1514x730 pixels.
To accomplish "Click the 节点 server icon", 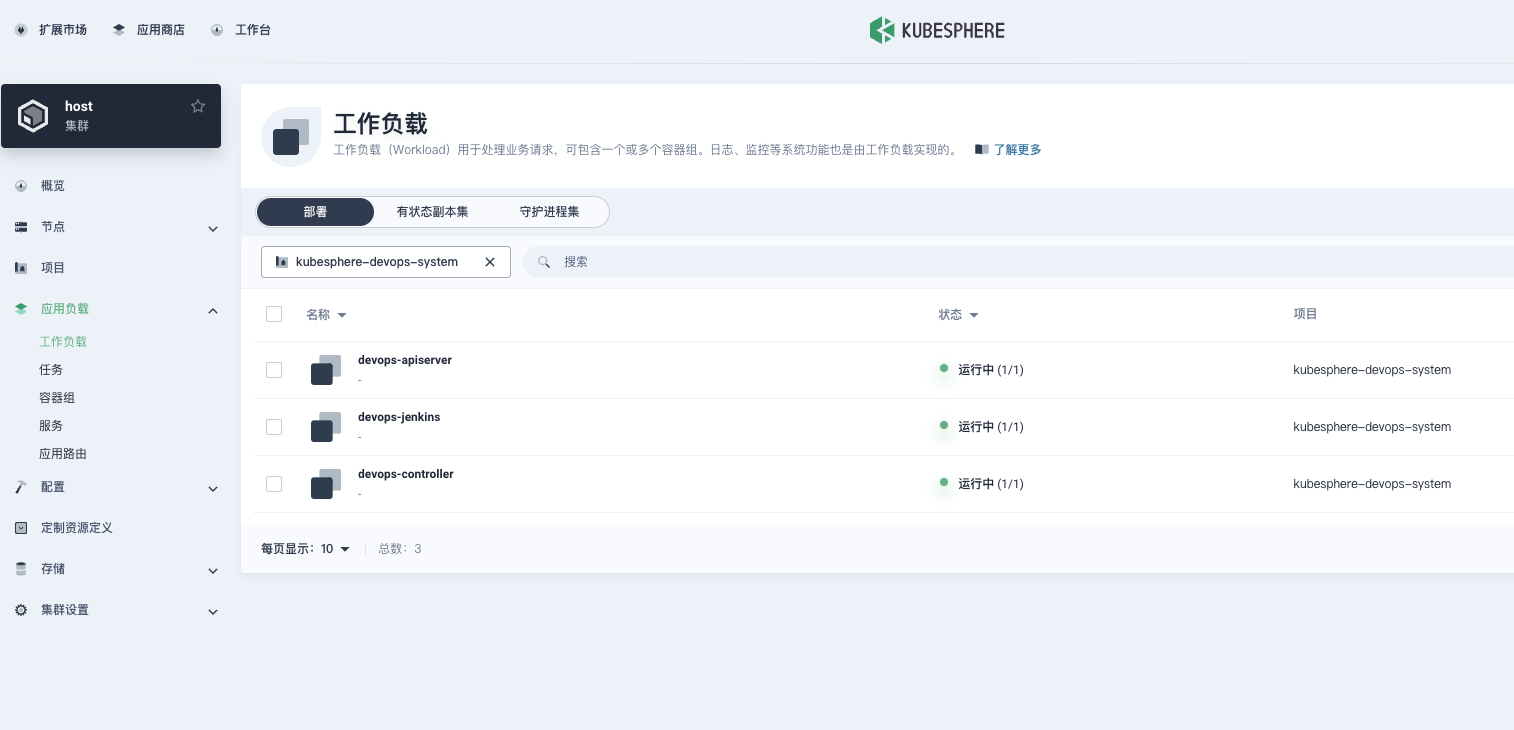I will pos(21,227).
